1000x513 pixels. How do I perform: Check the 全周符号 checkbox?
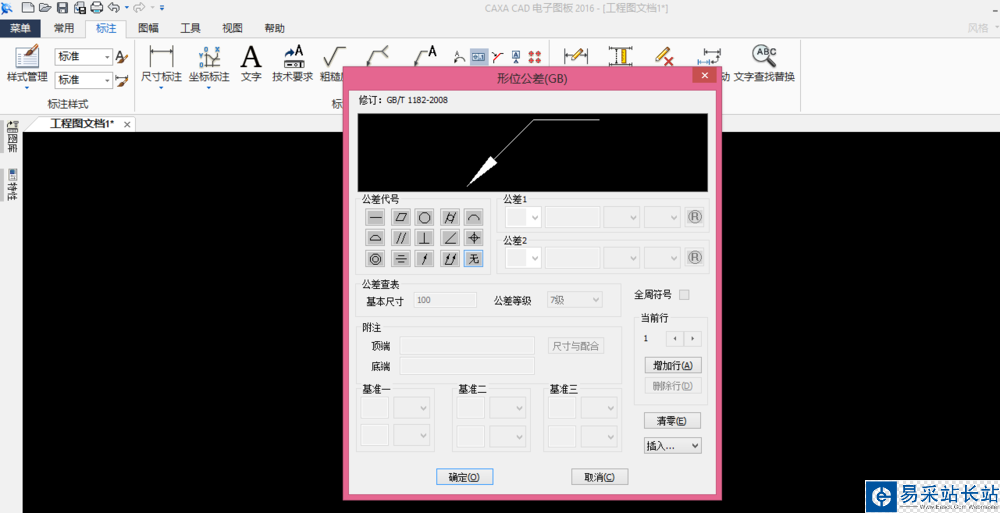click(x=684, y=295)
